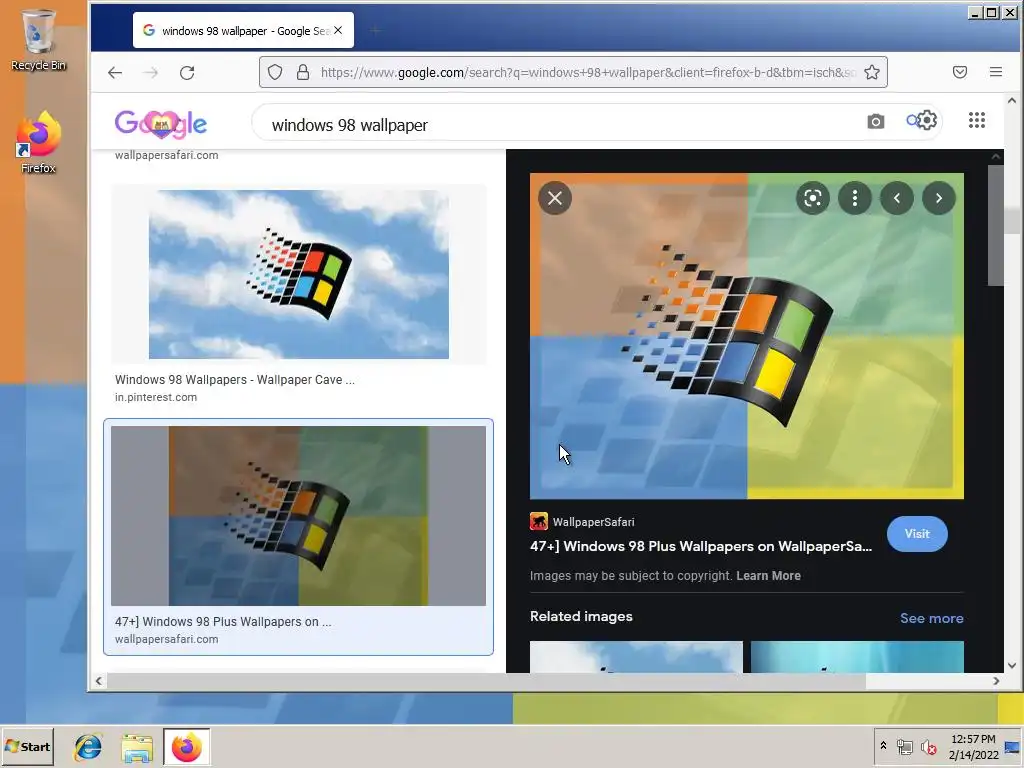Click the in.pinterest.com source text
The height and width of the screenshot is (768, 1024).
click(x=155, y=397)
